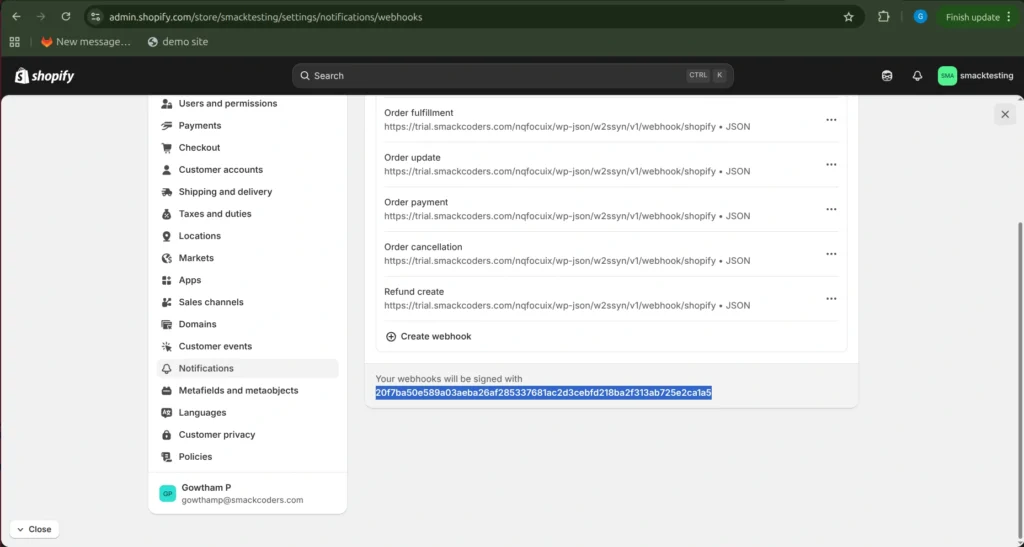Viewport: 1024px width, 547px height.
Task: Click the Policies icon
Action: click(x=167, y=457)
